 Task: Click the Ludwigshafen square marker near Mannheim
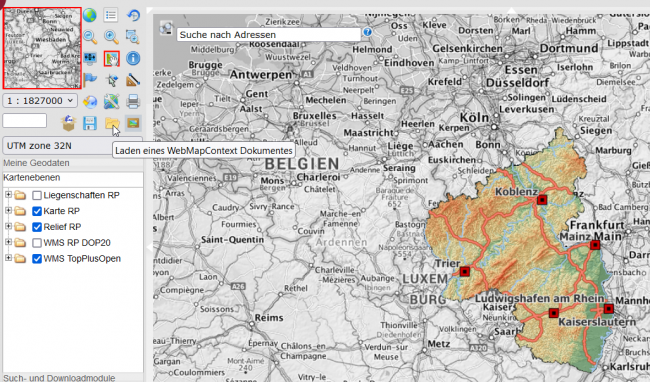[608, 309]
